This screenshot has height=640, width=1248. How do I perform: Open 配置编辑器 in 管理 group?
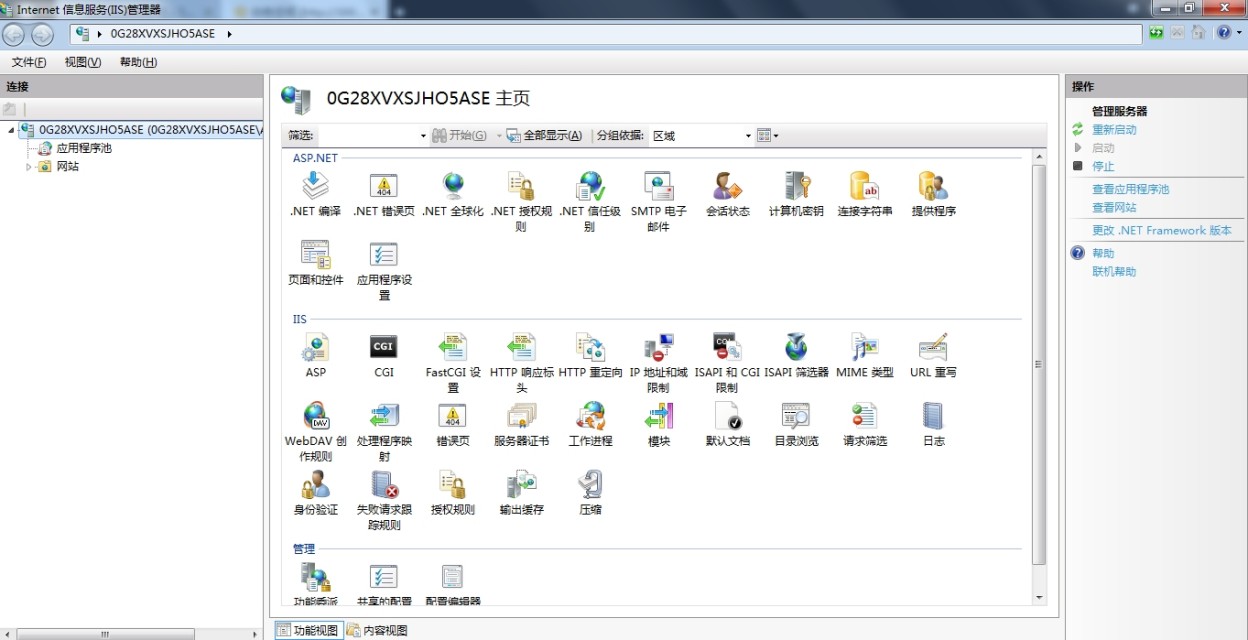453,585
